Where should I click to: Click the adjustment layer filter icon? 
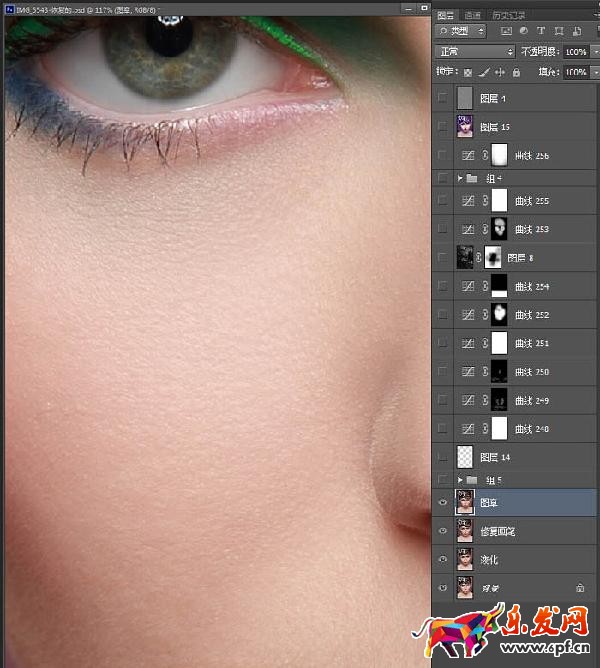click(524, 31)
